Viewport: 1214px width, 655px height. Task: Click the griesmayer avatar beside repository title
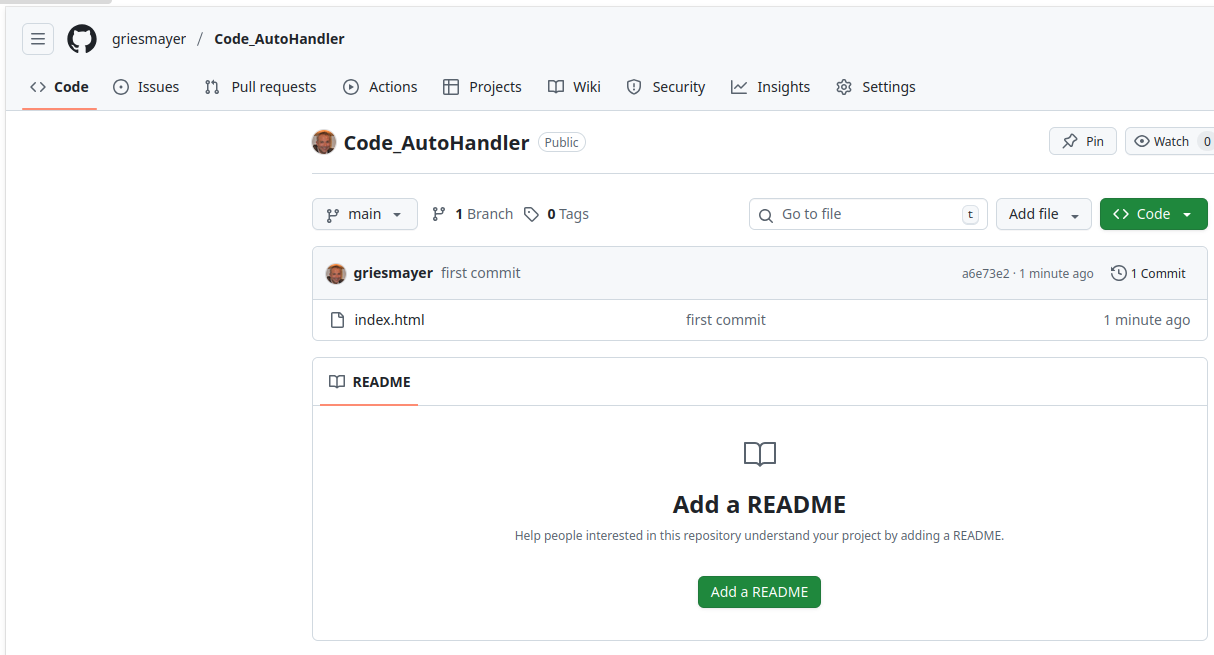point(324,142)
